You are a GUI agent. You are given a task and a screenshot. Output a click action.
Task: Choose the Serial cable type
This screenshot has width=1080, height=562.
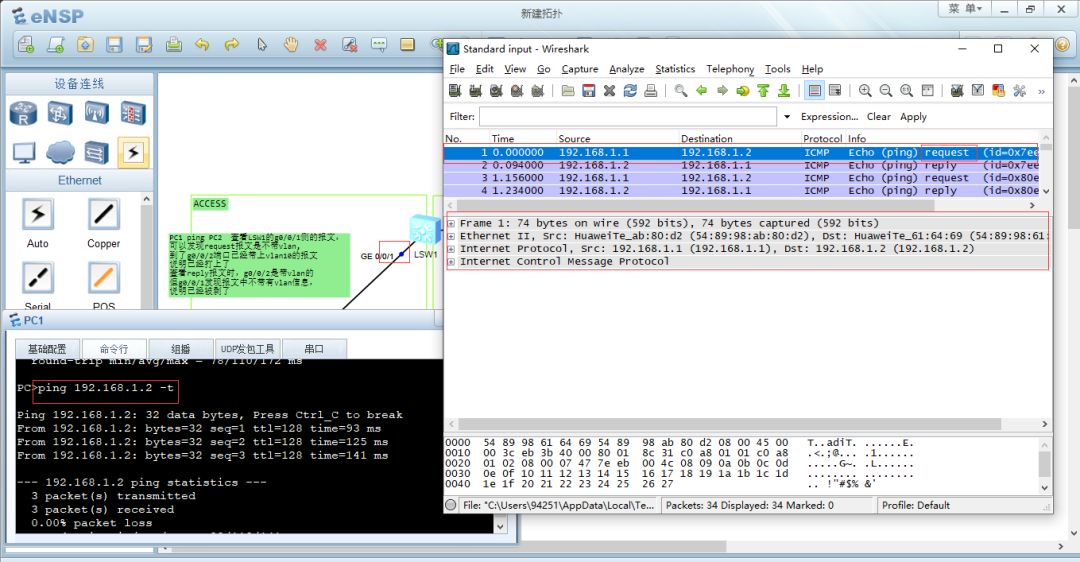(38, 278)
